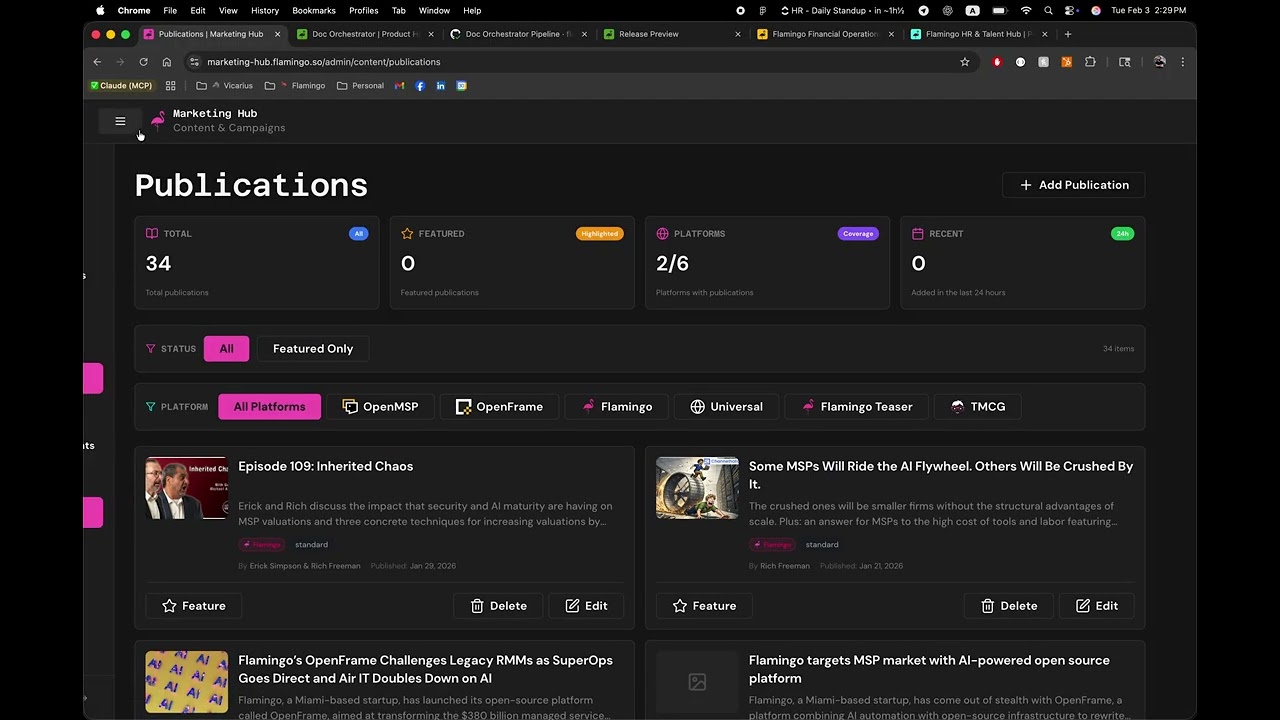Go back with the browser back arrow
The width and height of the screenshot is (1280, 720).
pyautogui.click(x=97, y=62)
